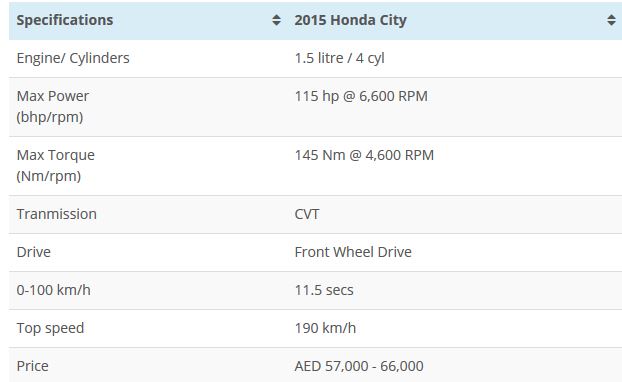Select the Max Power (bhp/rpm) label
The width and height of the screenshot is (622, 382).
click(53, 107)
